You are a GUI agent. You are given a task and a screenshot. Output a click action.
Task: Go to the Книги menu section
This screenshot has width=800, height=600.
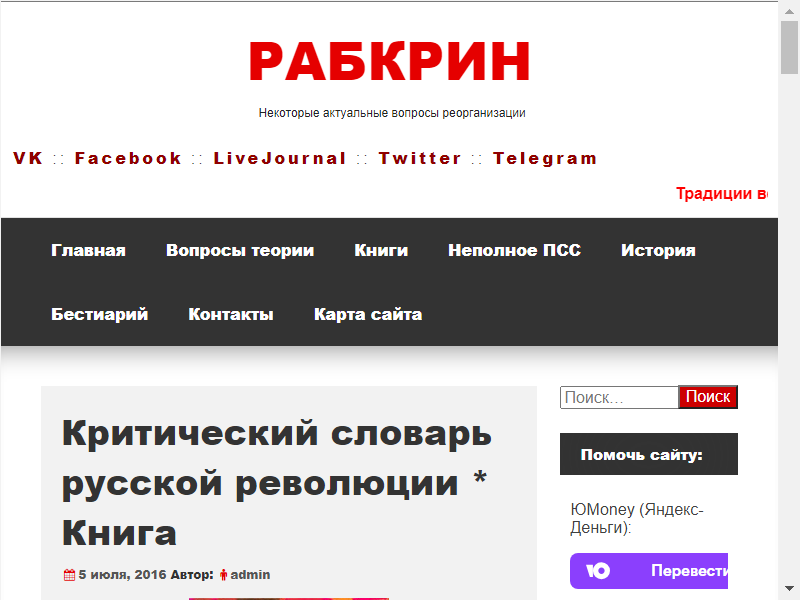pos(381,250)
